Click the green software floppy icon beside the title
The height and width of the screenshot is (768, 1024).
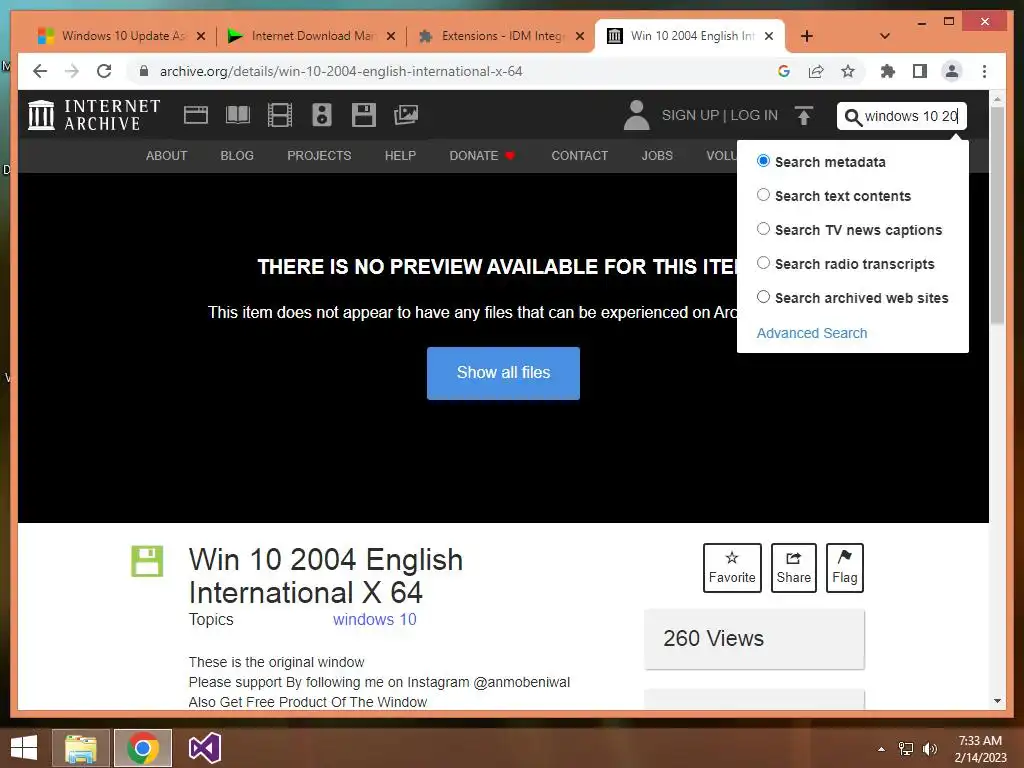[147, 561]
